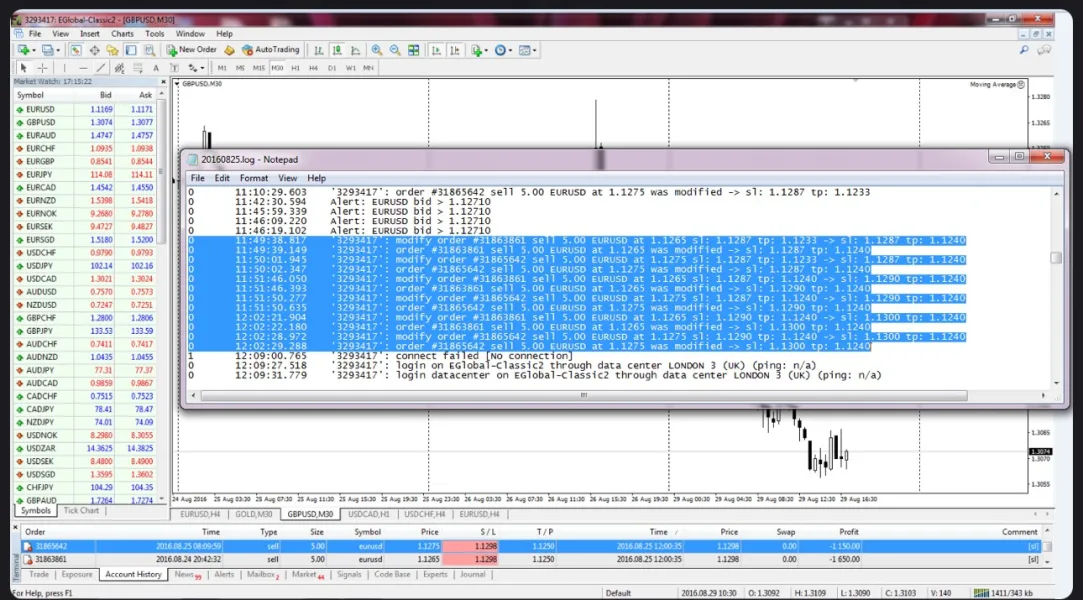Switch chart timeframe to D1

(x=332, y=68)
